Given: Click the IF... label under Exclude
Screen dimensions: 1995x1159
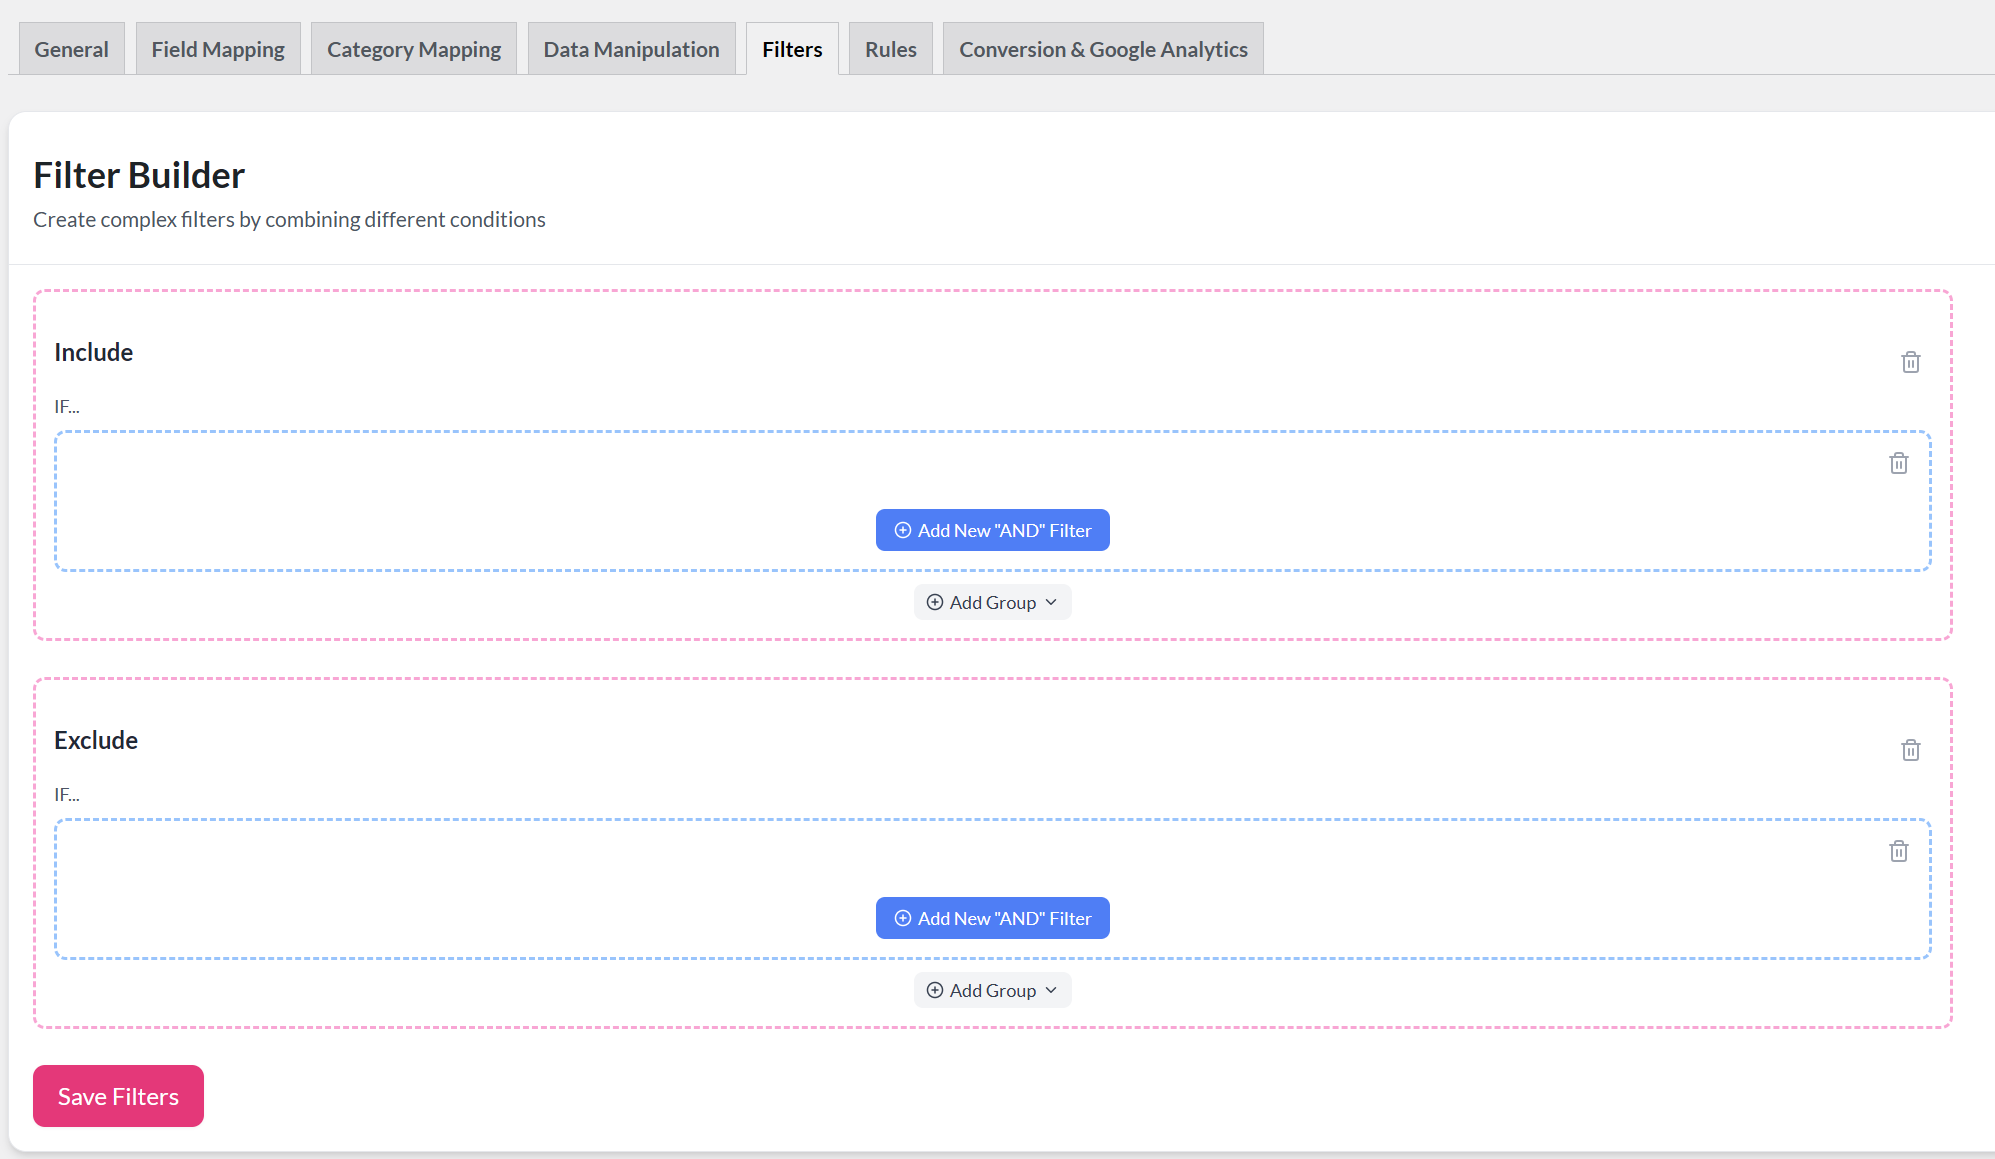Looking at the screenshot, I should click(67, 794).
